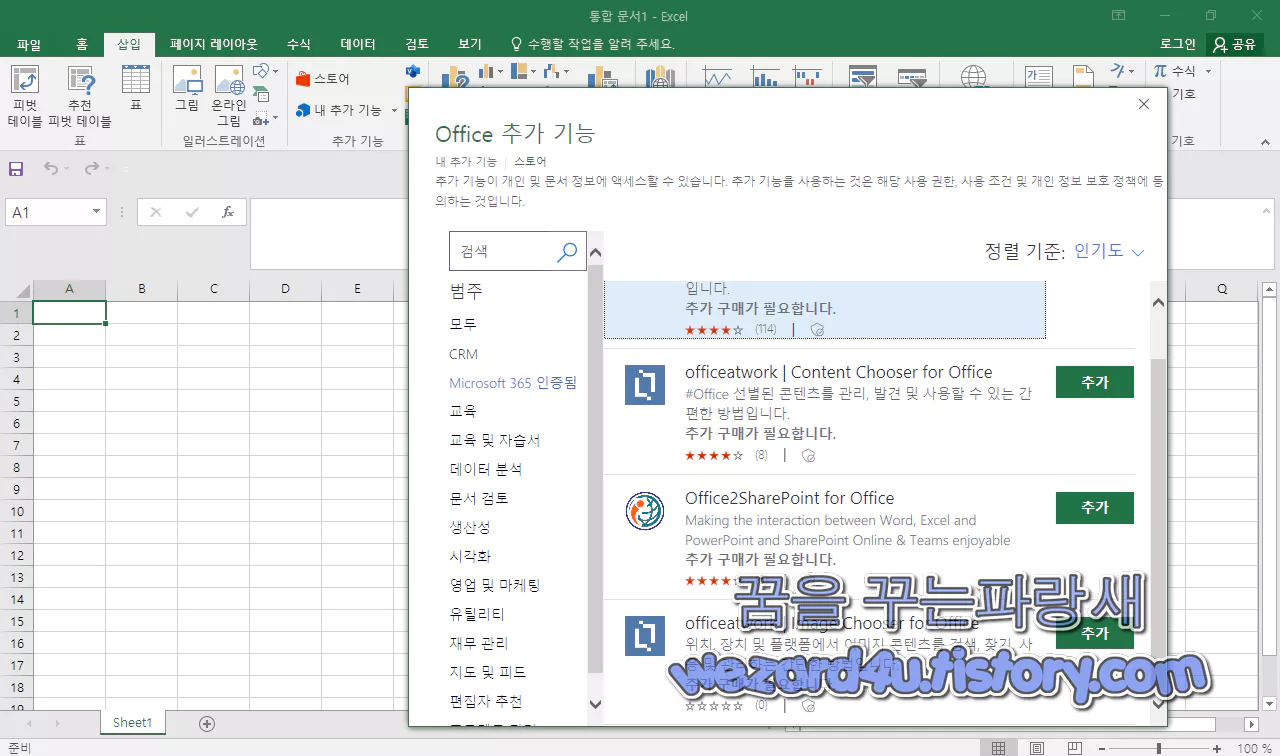Click the zoom slider handle
The height and width of the screenshot is (756, 1280).
1158,748
